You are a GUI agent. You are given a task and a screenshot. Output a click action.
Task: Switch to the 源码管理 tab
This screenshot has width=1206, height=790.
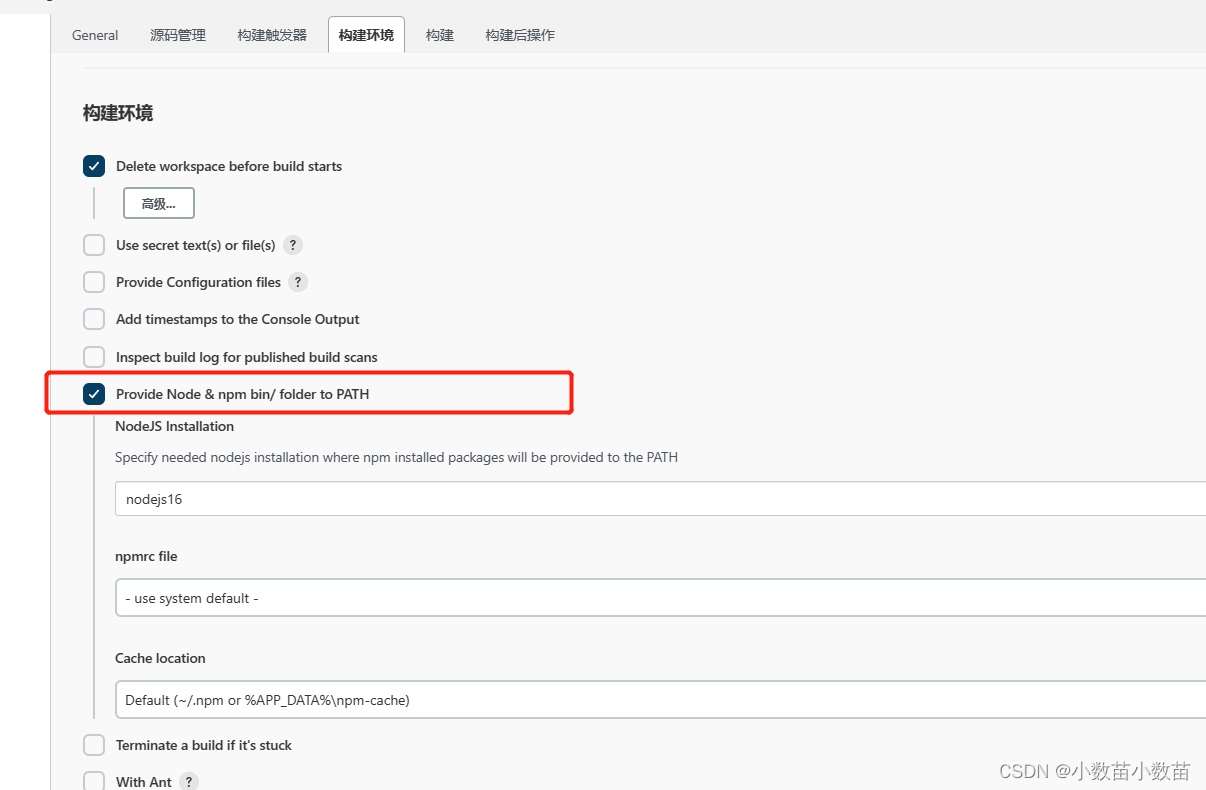point(177,35)
